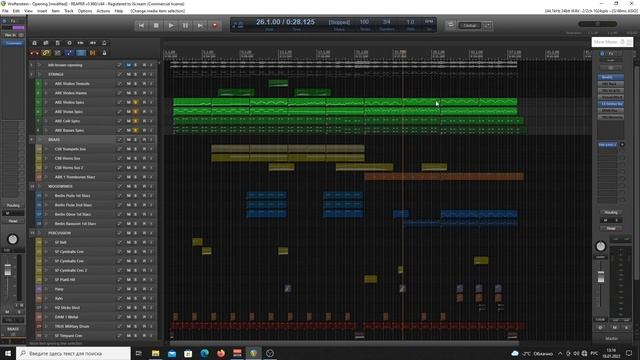Toggle the lock icon in the toolbar

pos(104,53)
